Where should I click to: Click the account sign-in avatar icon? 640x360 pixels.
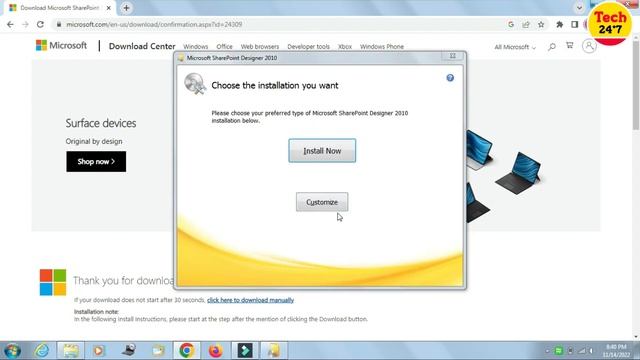pyautogui.click(x=589, y=46)
